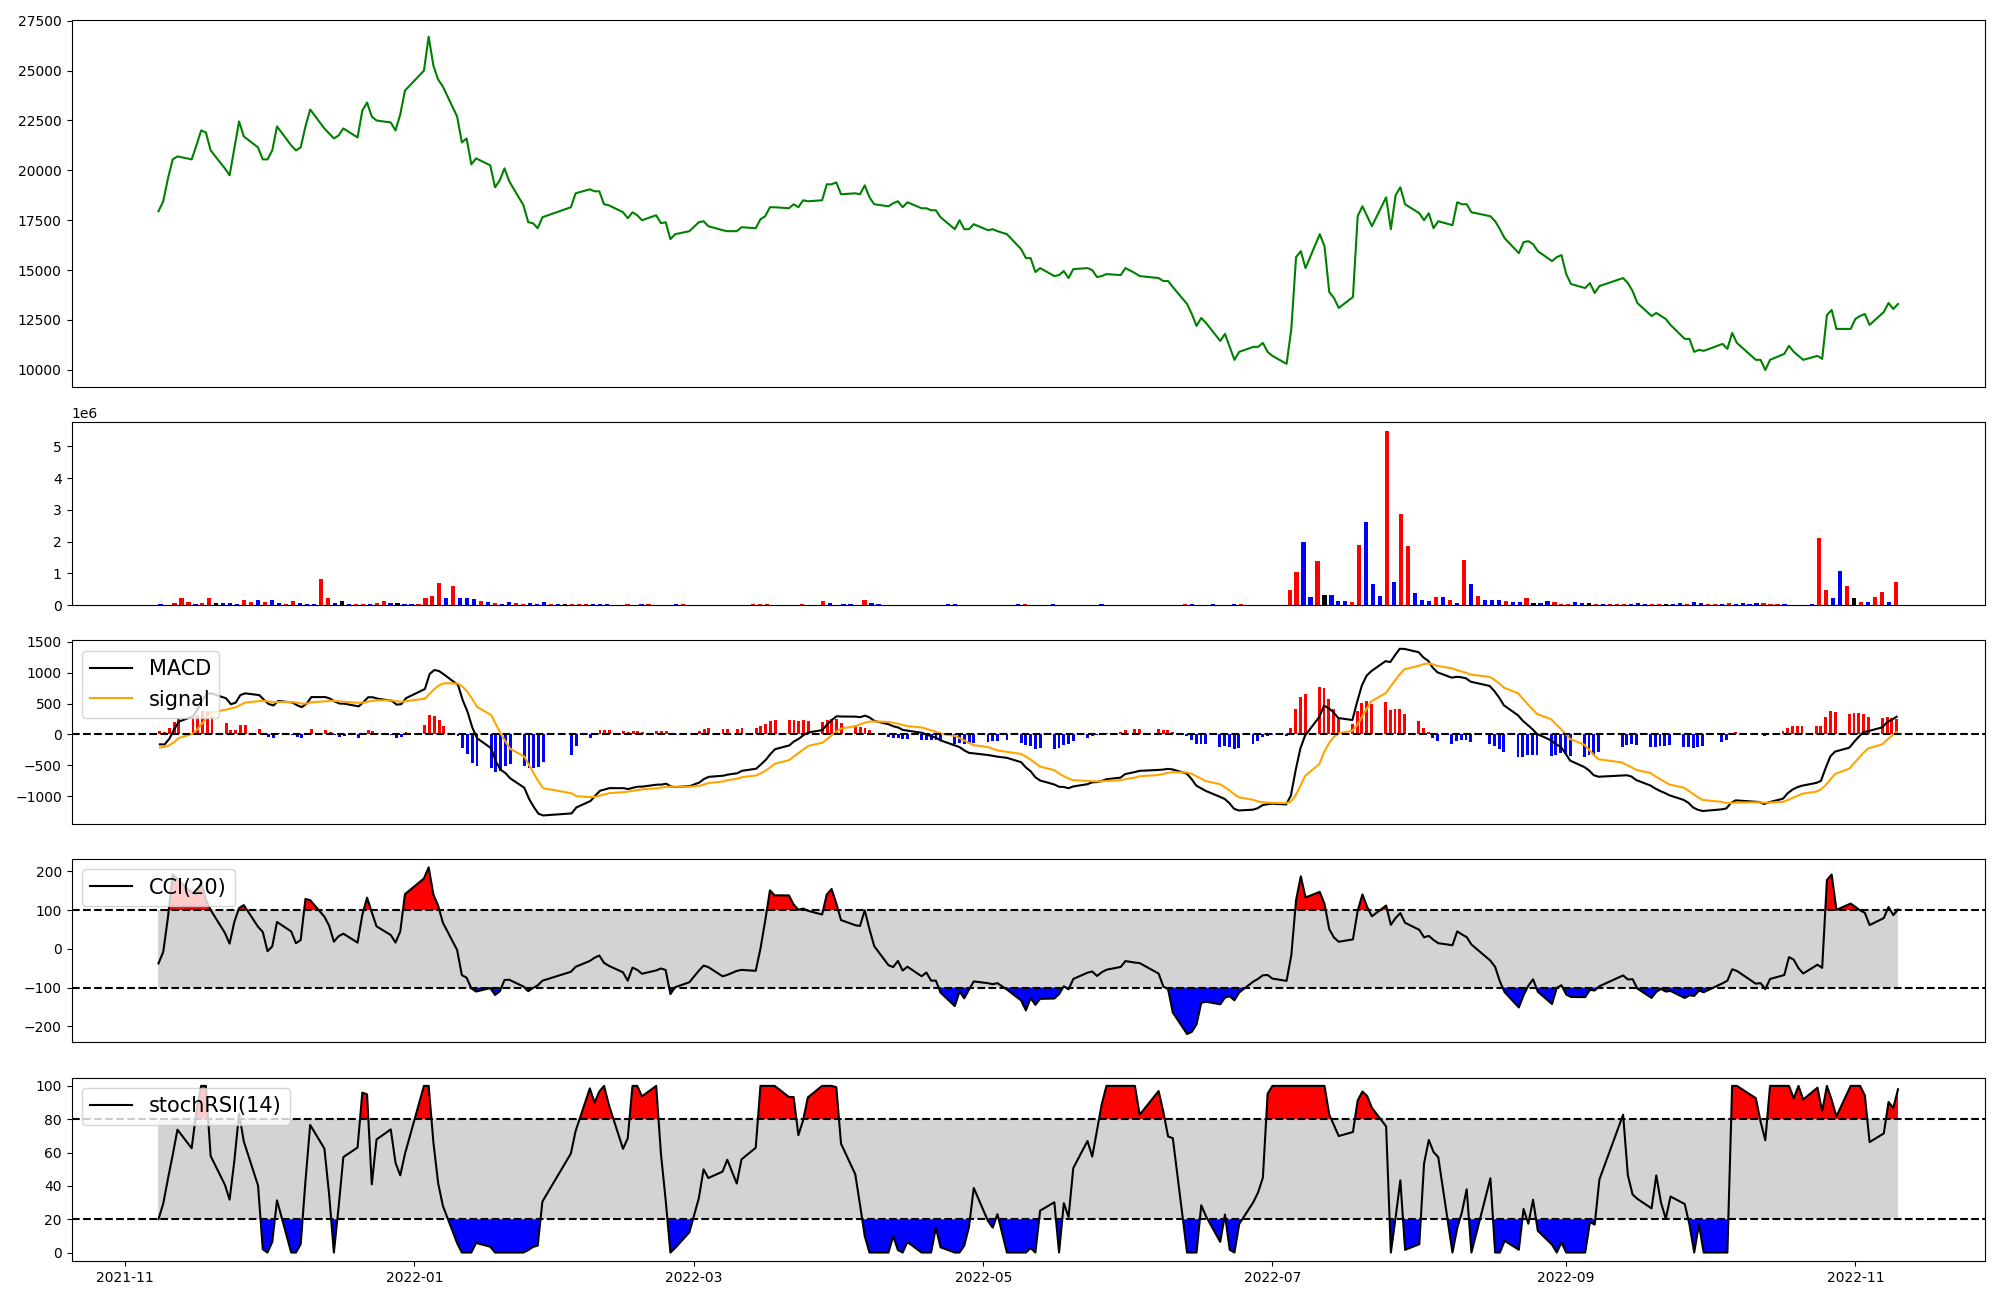Screen dimensions: 2000x1300
Task: Click the 2022-09 x-axis date label
Action: [1565, 1277]
